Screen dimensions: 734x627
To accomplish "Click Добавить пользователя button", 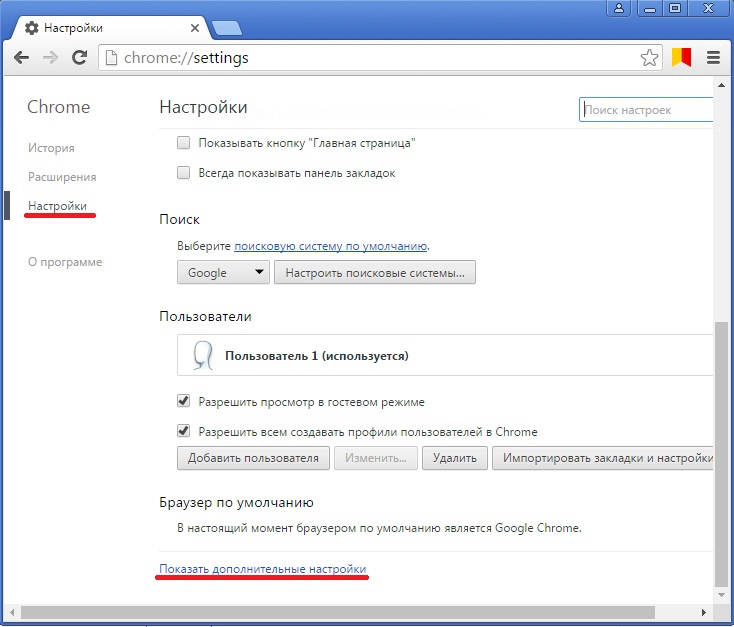I will pos(253,458).
